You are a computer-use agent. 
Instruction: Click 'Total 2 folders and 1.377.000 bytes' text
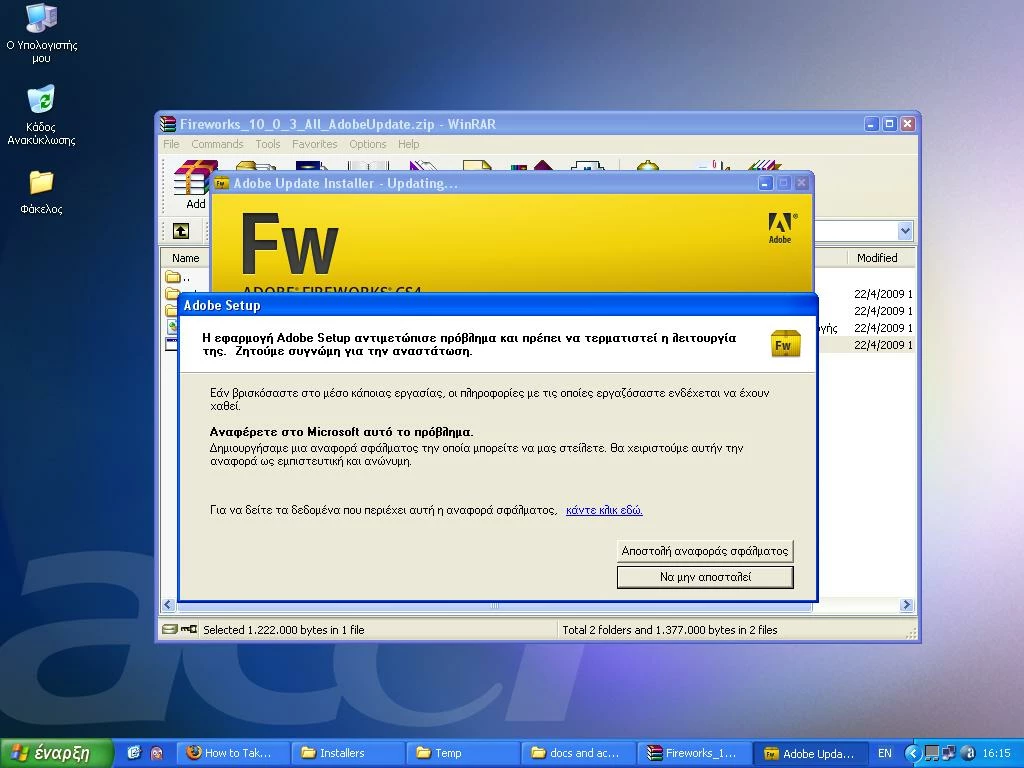tap(669, 630)
